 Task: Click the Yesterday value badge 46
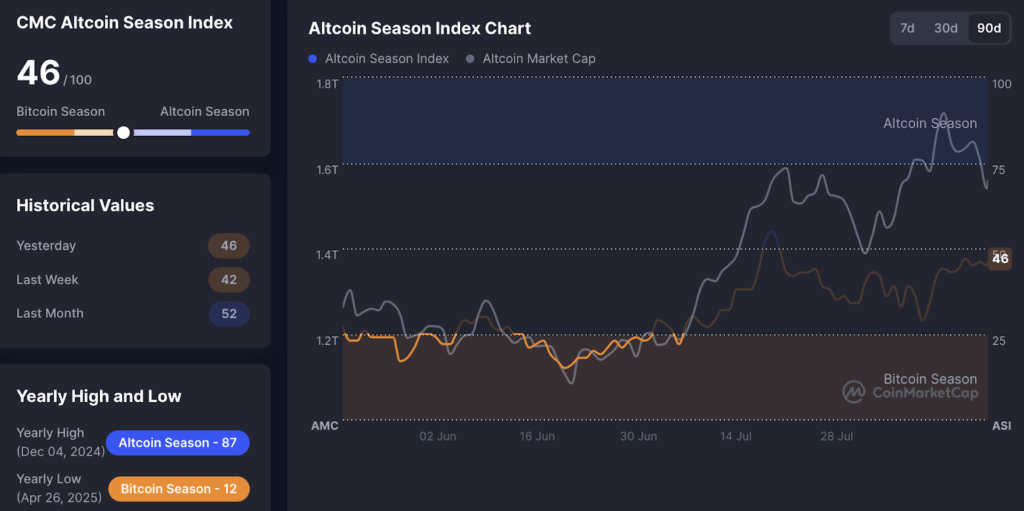(x=228, y=246)
